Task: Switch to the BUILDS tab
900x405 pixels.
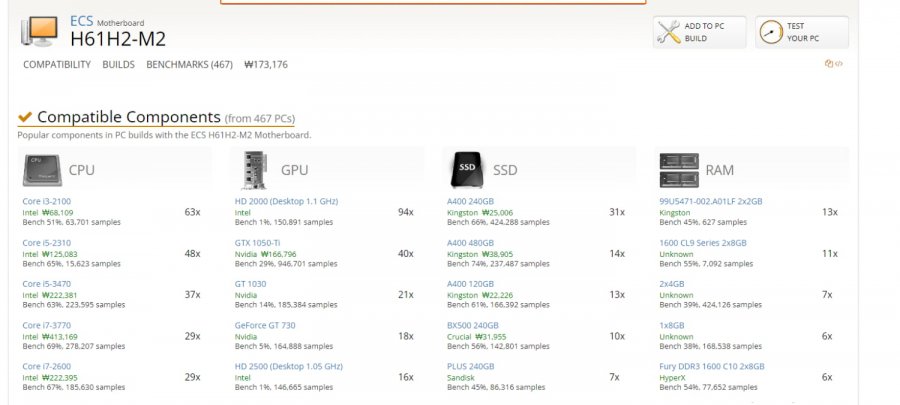Action: tap(118, 65)
